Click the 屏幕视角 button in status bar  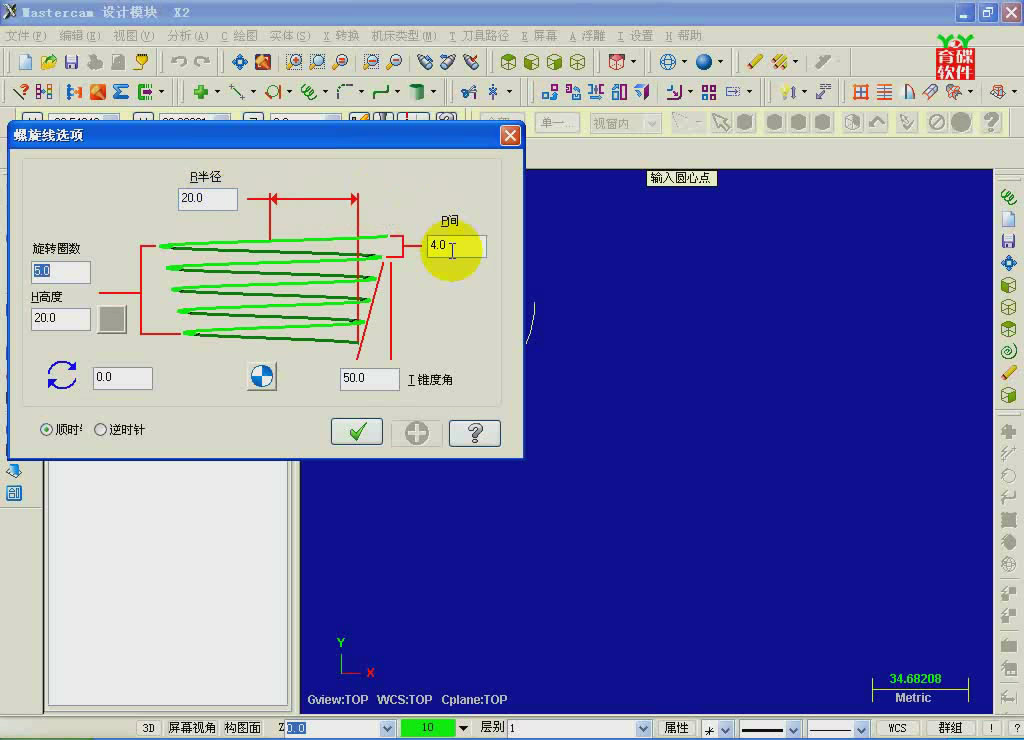click(191, 728)
